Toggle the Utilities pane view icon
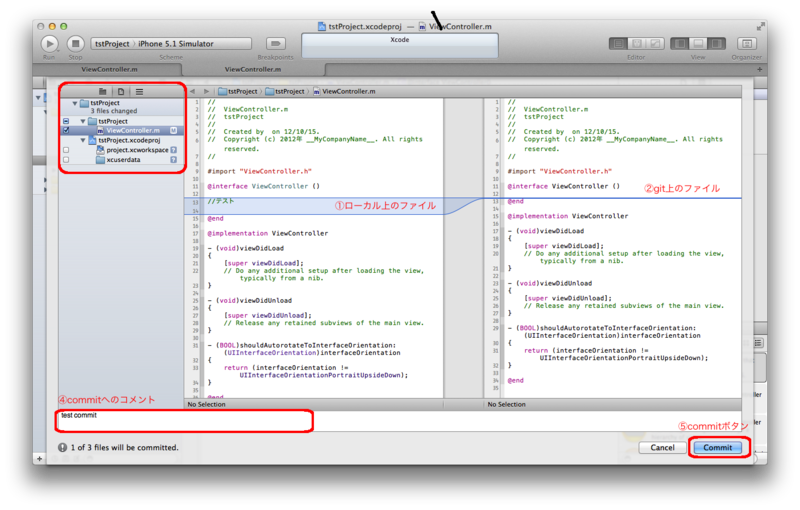 click(x=716, y=44)
